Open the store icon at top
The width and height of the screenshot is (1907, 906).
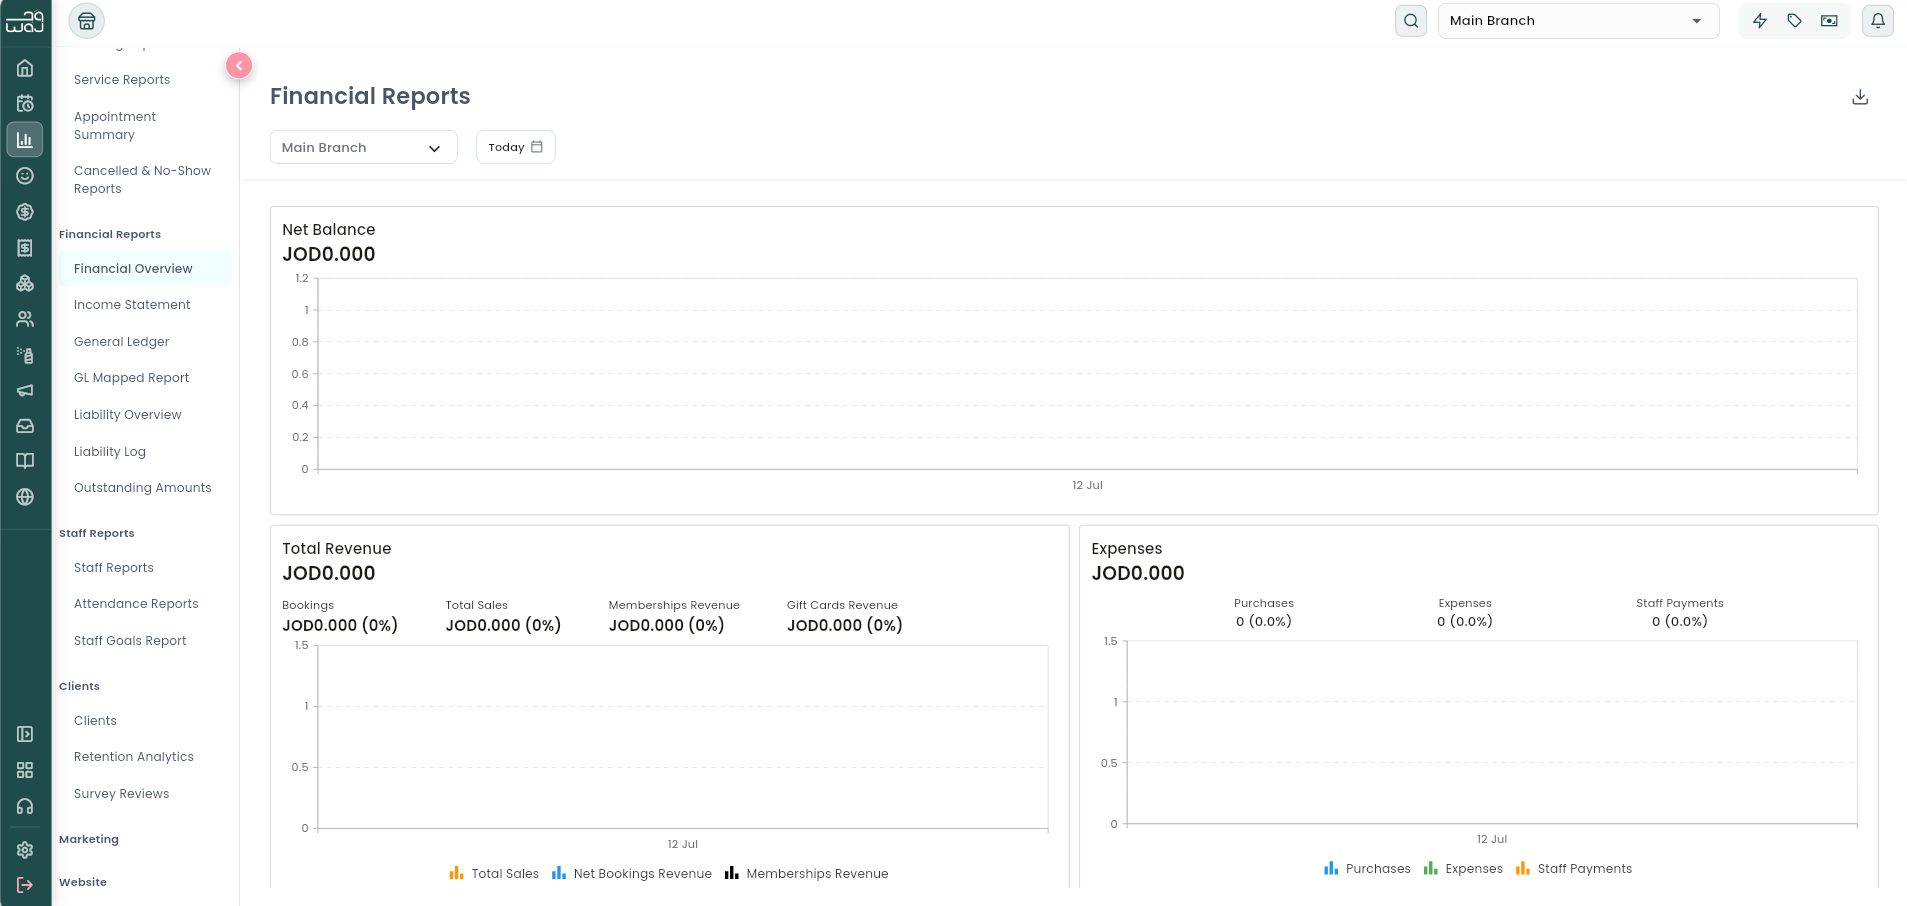[x=87, y=21]
